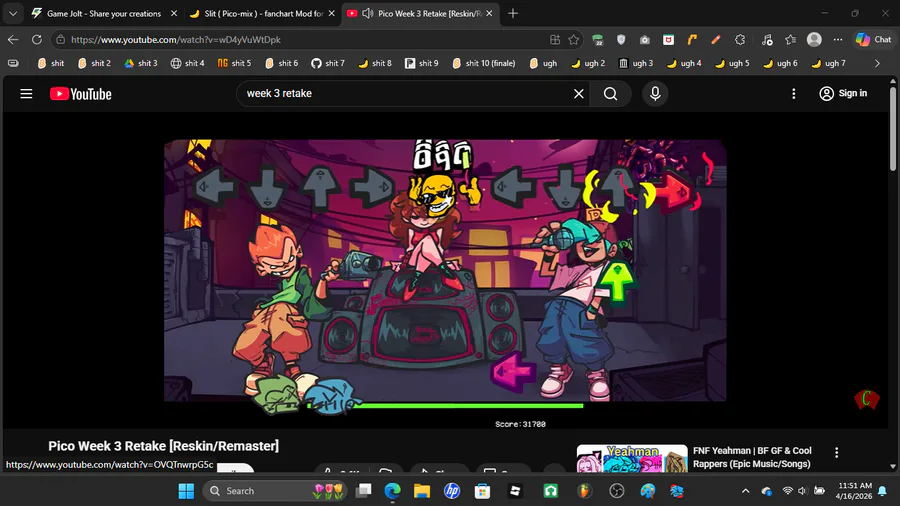Close the Pico Week 3 Retake tab

coord(489,13)
